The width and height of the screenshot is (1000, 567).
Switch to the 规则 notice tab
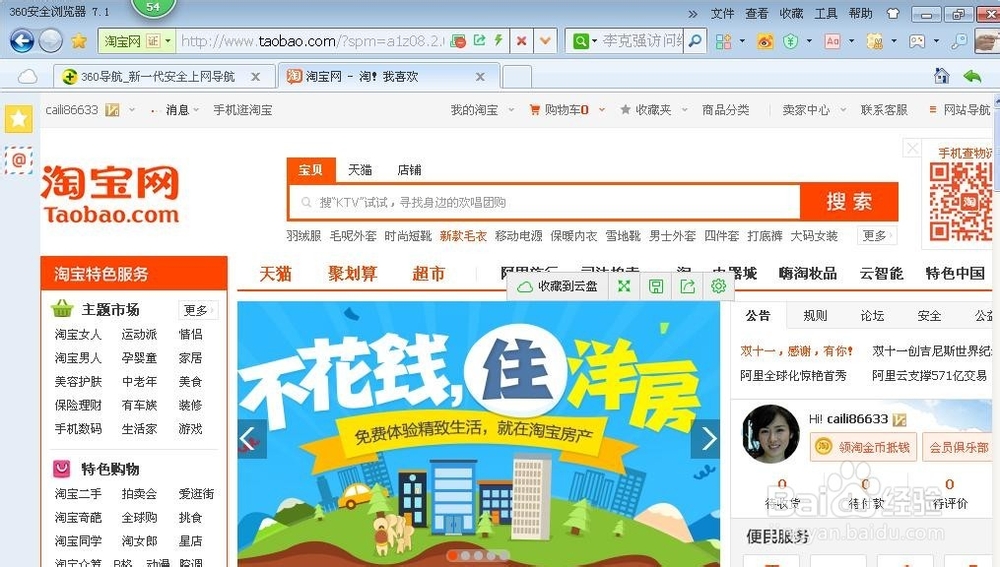pos(815,316)
